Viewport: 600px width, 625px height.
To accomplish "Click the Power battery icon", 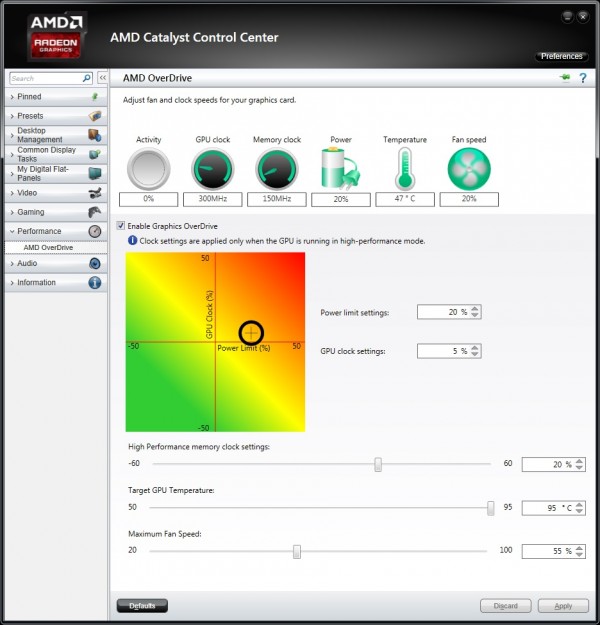I will click(x=340, y=169).
